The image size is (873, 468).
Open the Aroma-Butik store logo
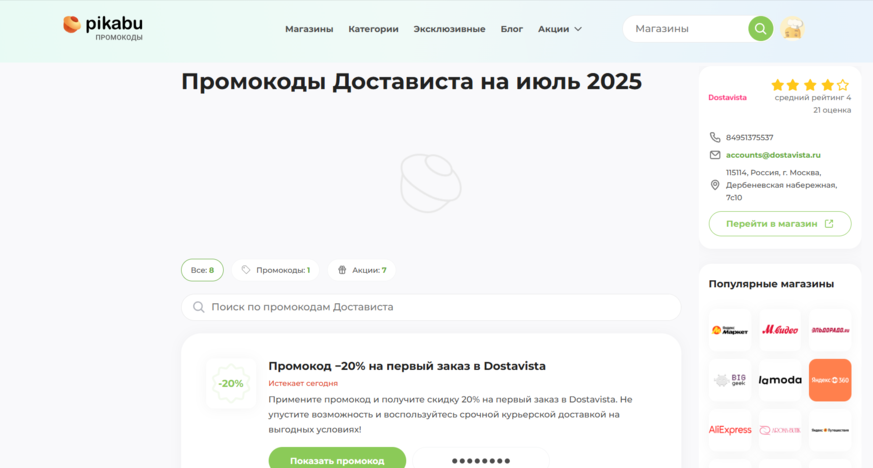(780, 430)
